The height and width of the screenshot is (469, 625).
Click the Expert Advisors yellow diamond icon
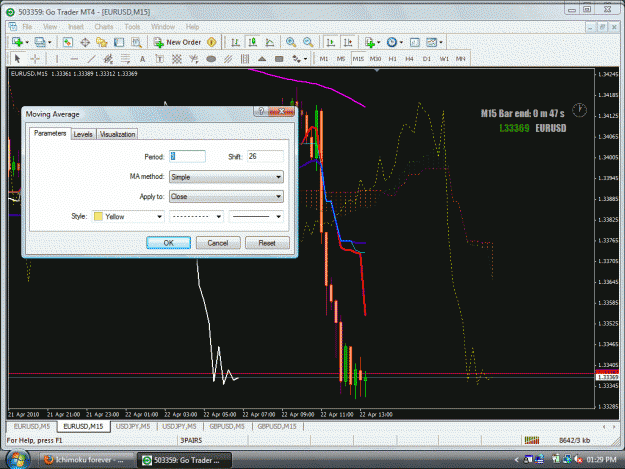click(212, 42)
